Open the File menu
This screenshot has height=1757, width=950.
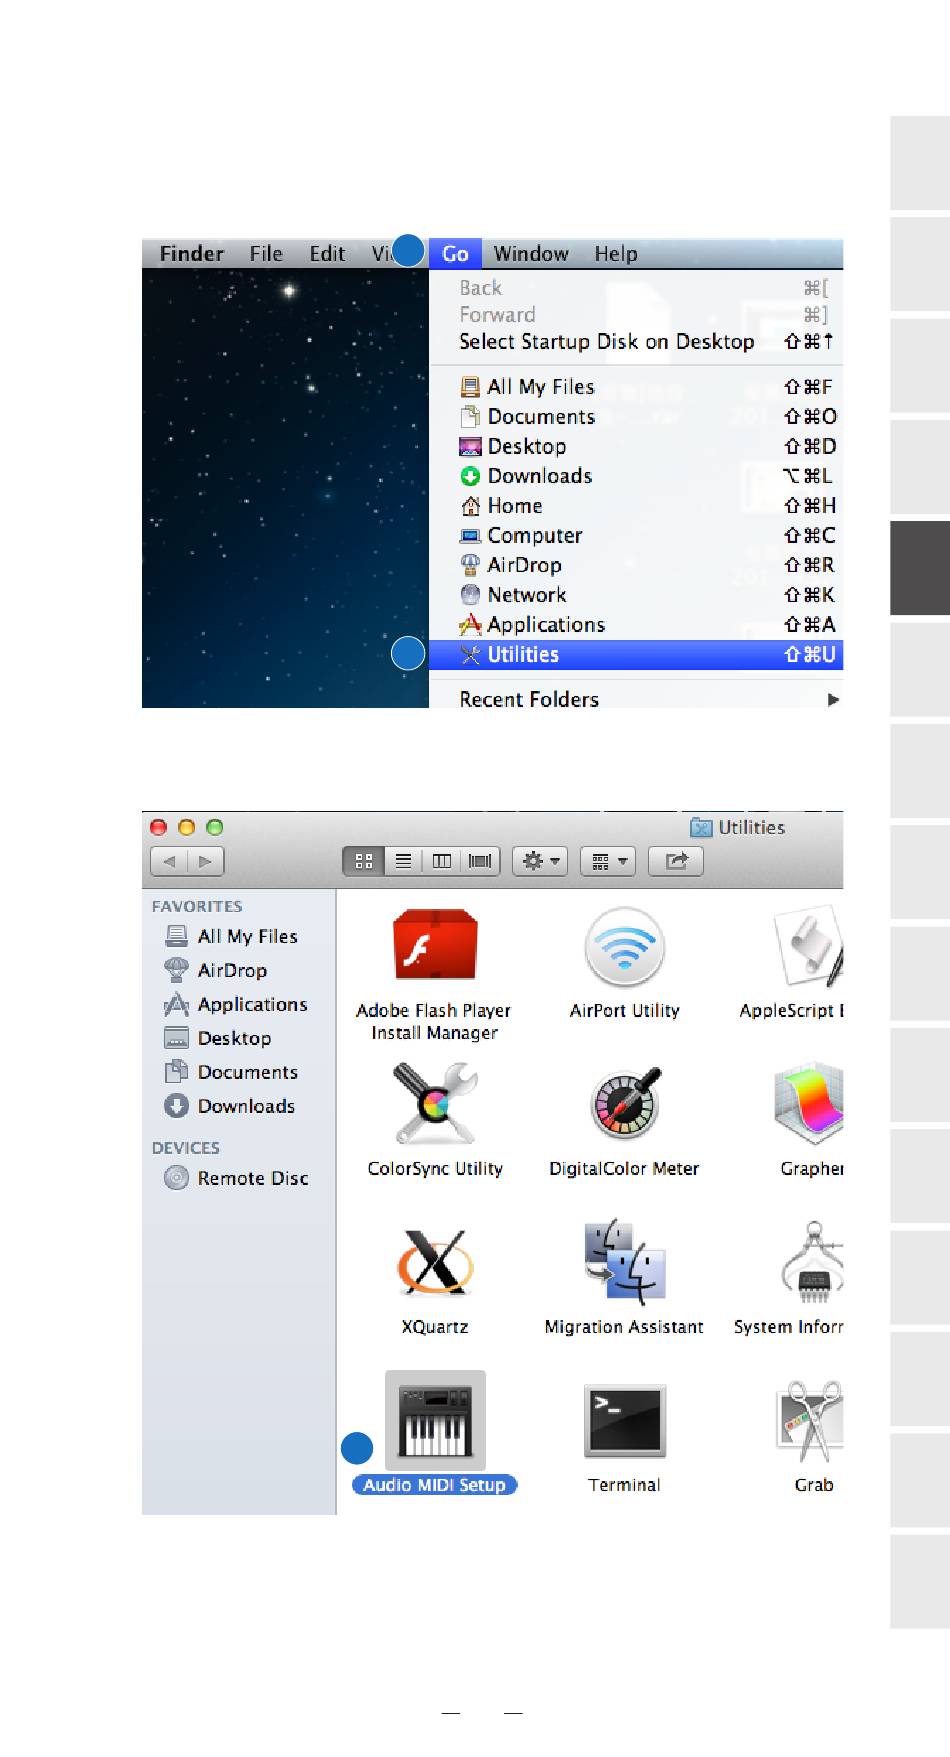266,254
